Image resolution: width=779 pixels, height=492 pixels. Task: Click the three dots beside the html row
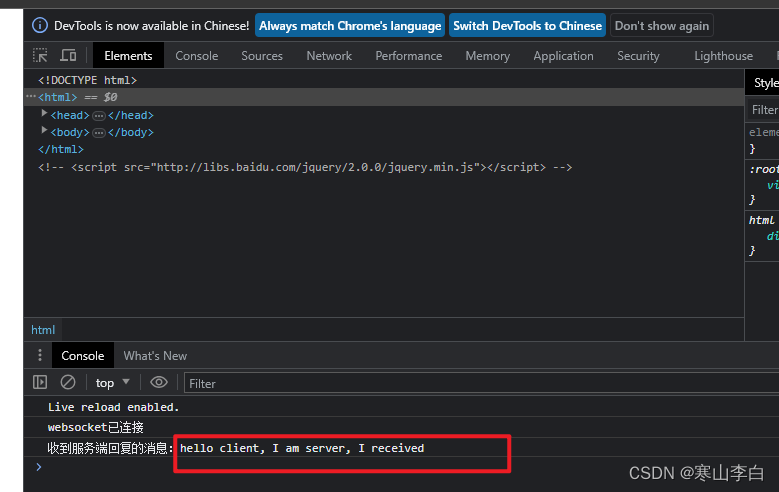pyautogui.click(x=31, y=96)
